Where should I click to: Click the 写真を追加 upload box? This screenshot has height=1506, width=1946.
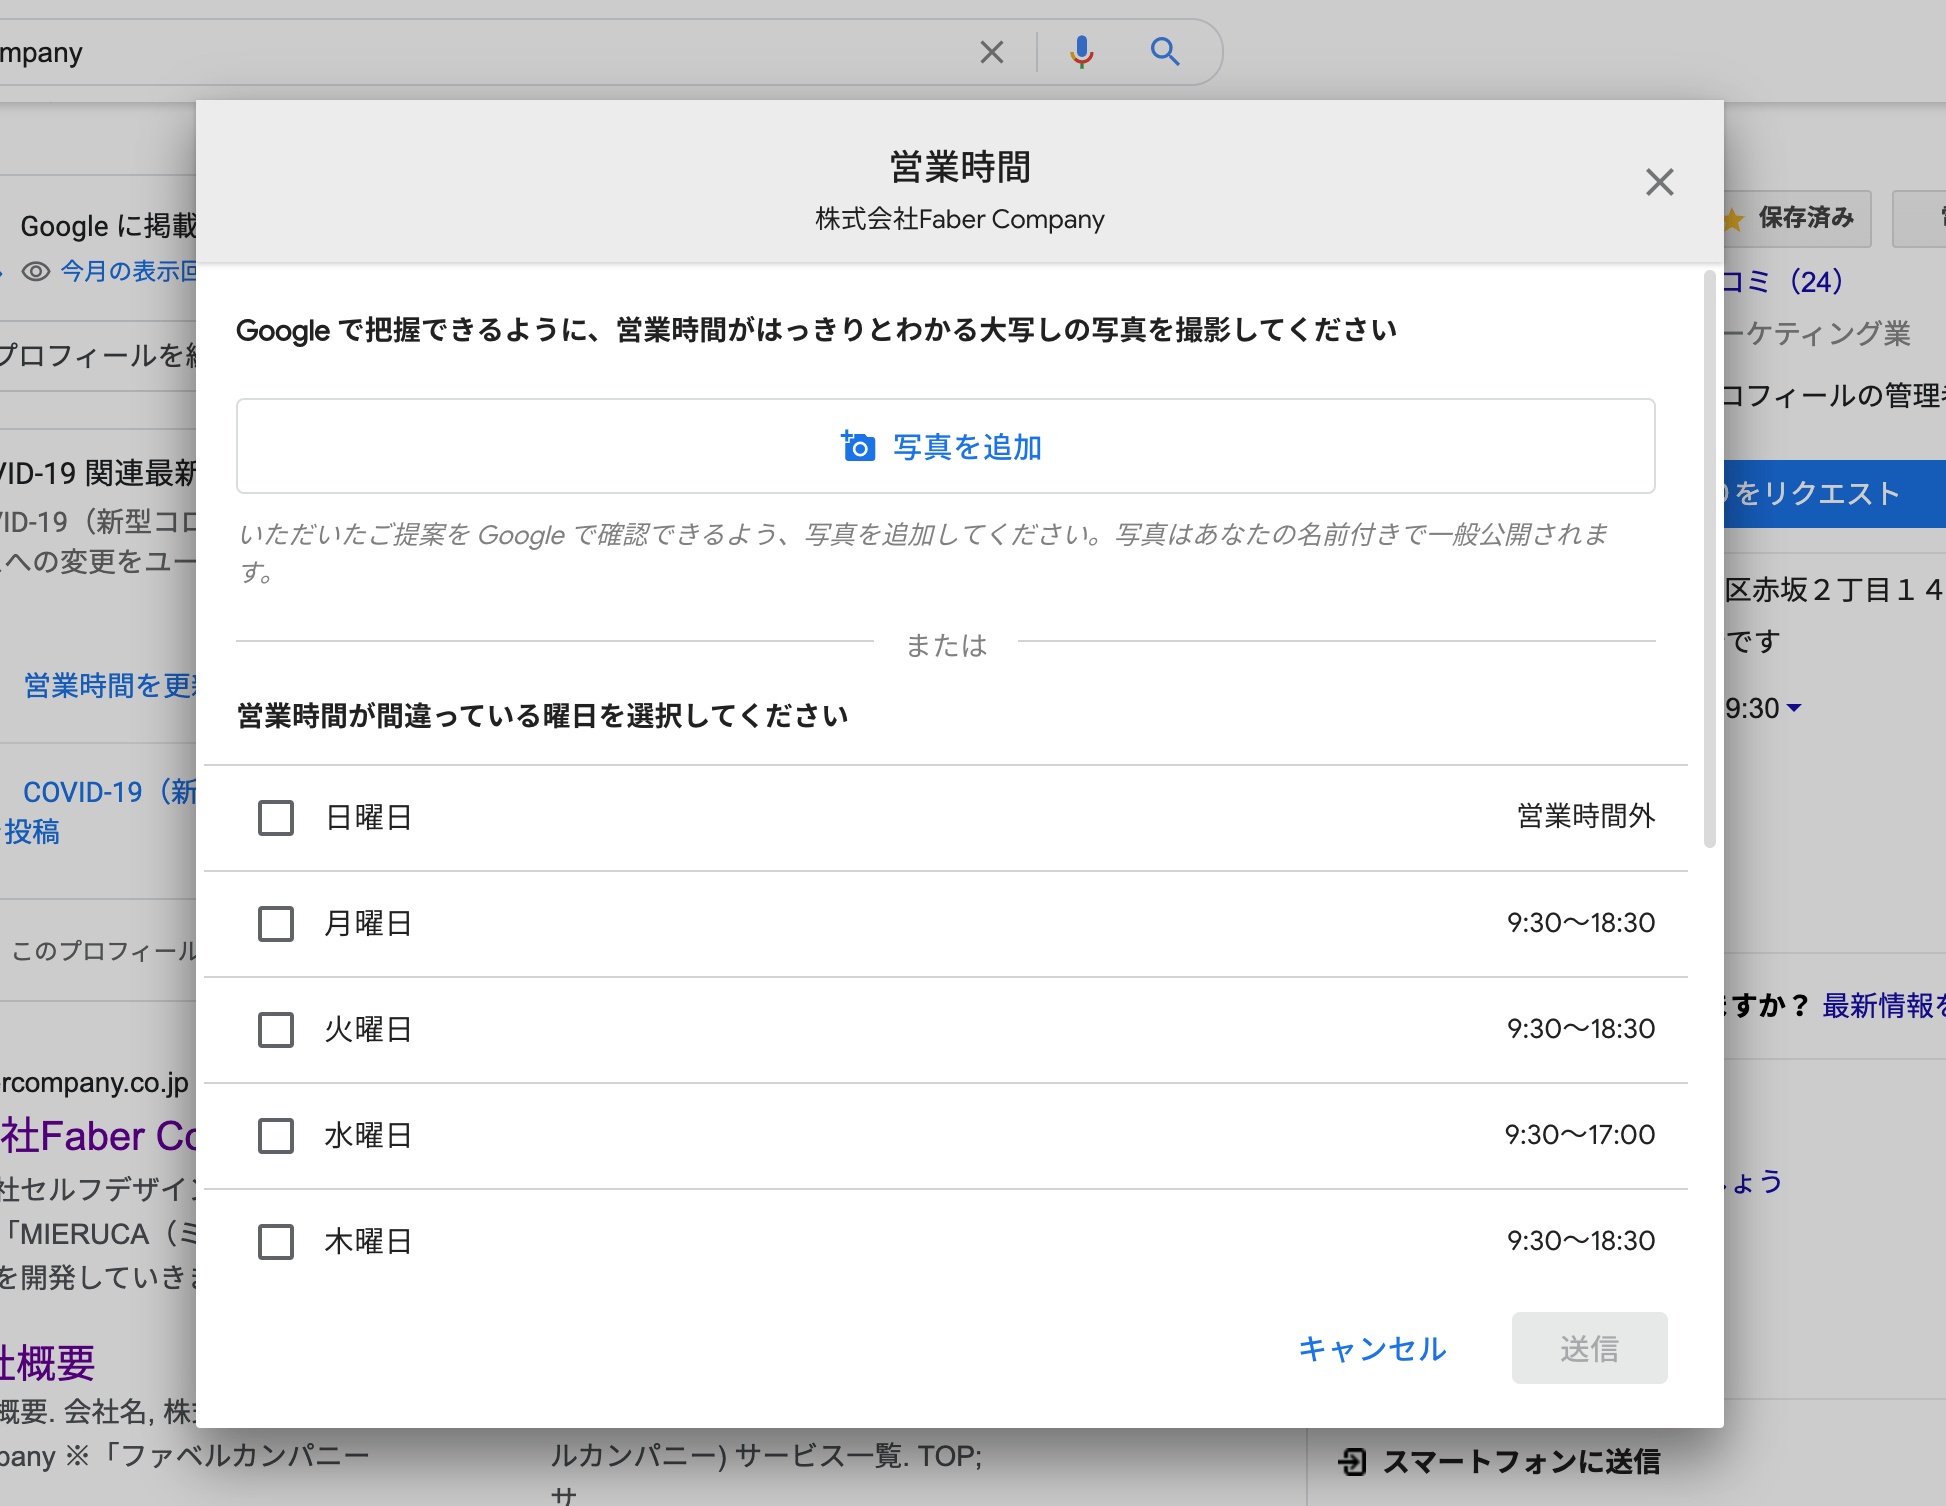pos(945,446)
